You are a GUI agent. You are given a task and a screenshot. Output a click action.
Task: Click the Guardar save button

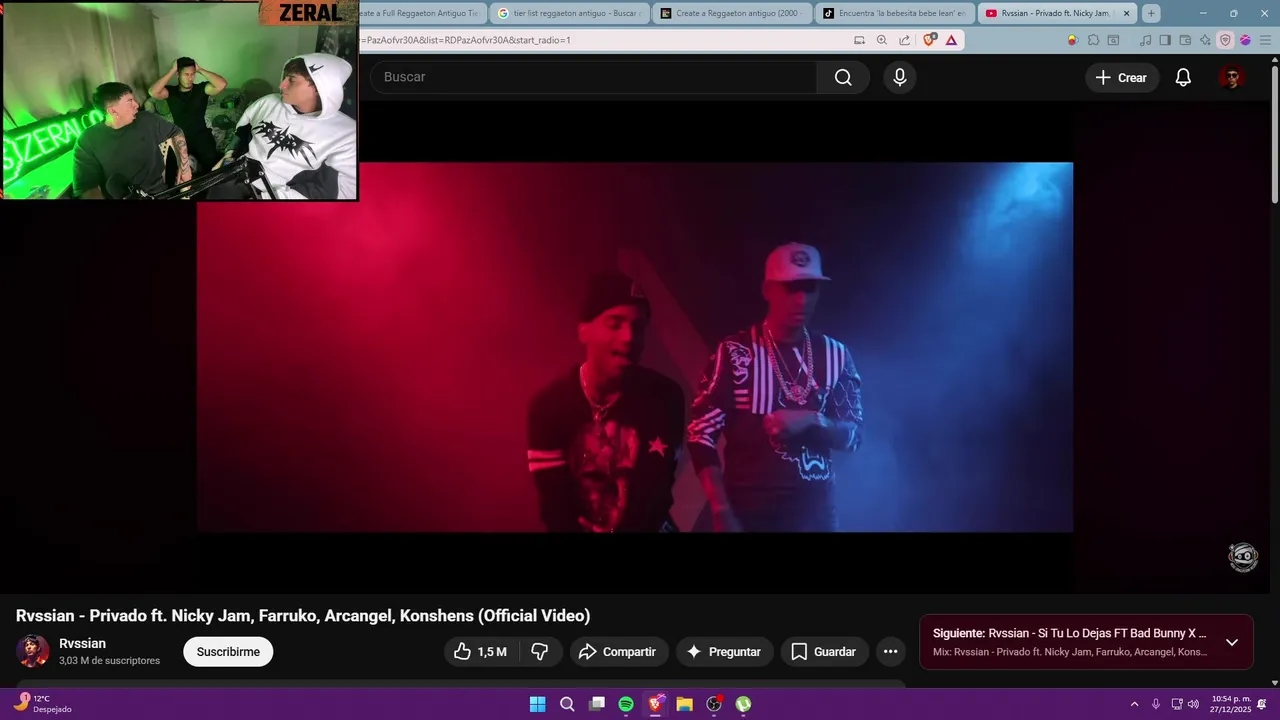(824, 651)
